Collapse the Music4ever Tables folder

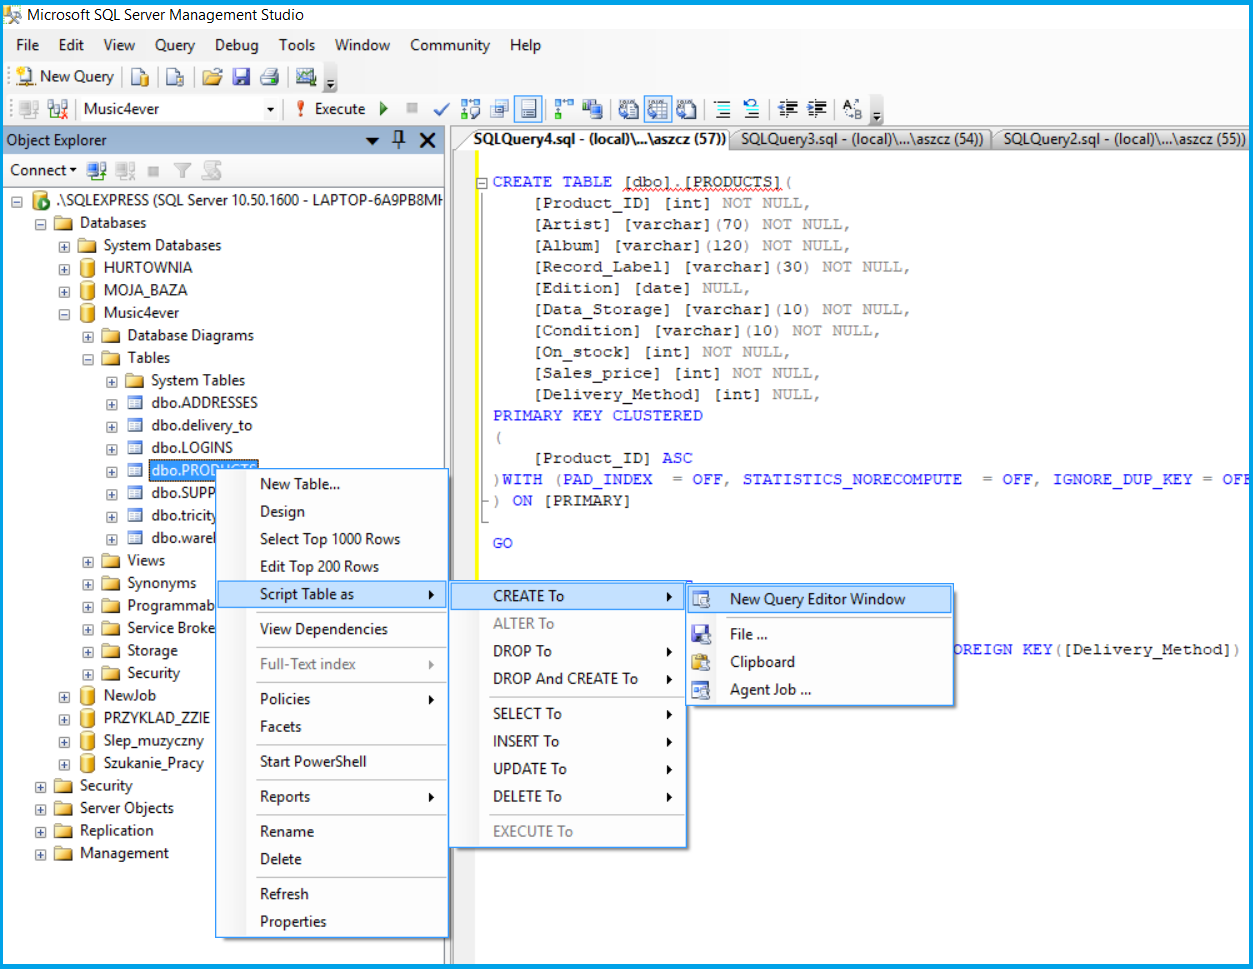88,358
